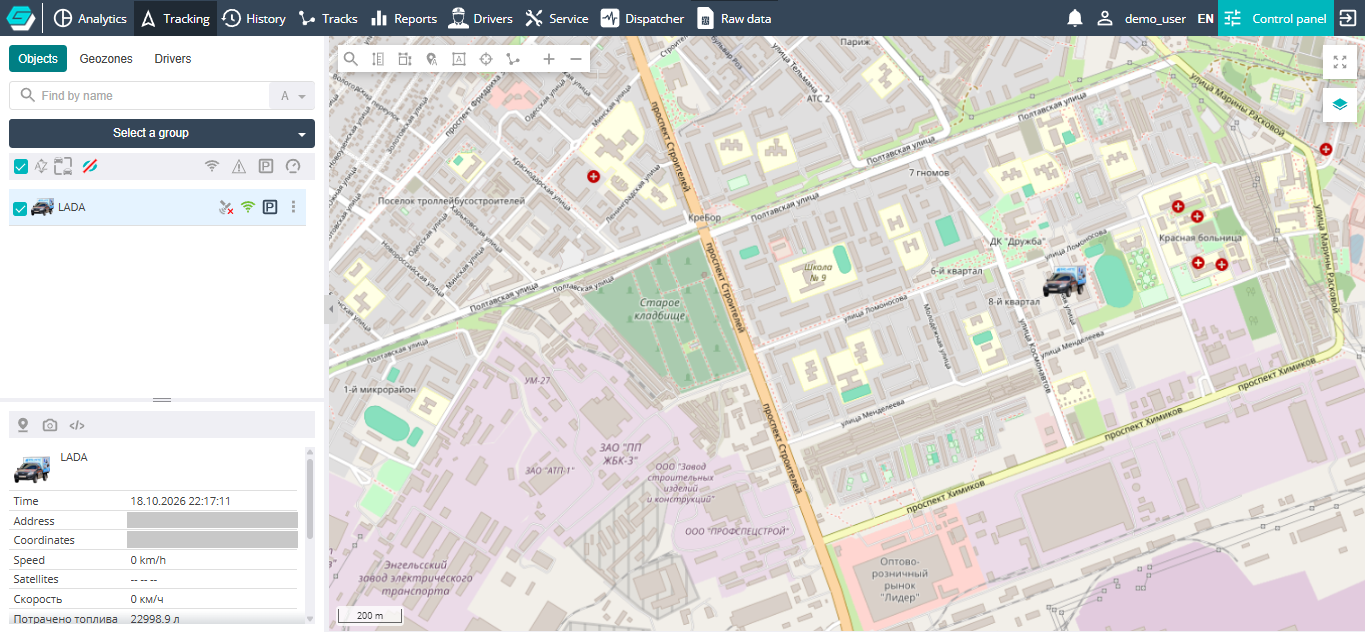Open the notifications bell
1365x632 pixels.
1075,18
